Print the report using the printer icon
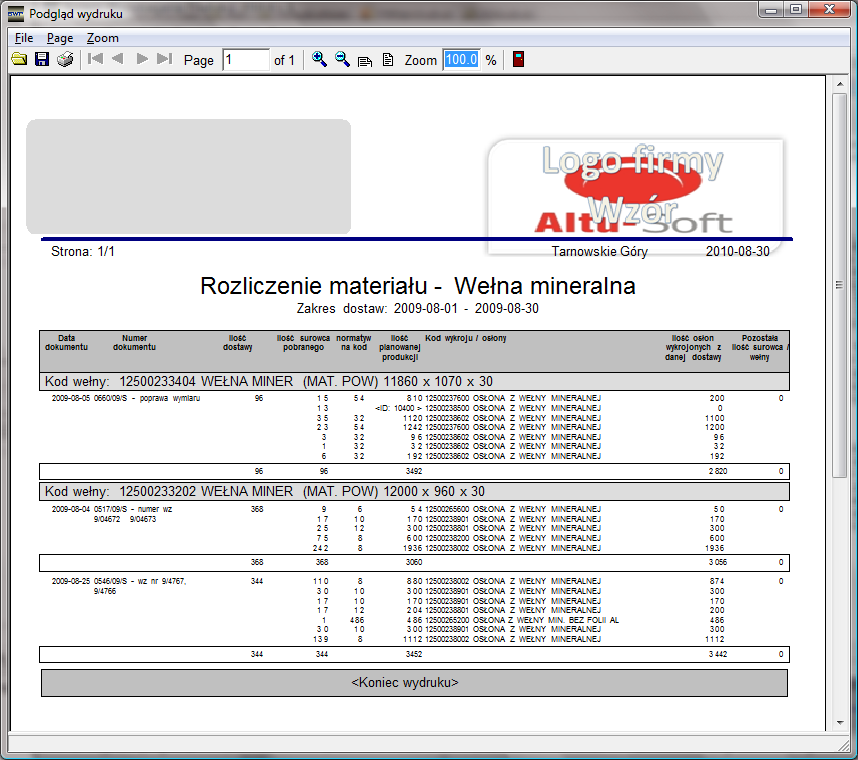 (65, 60)
